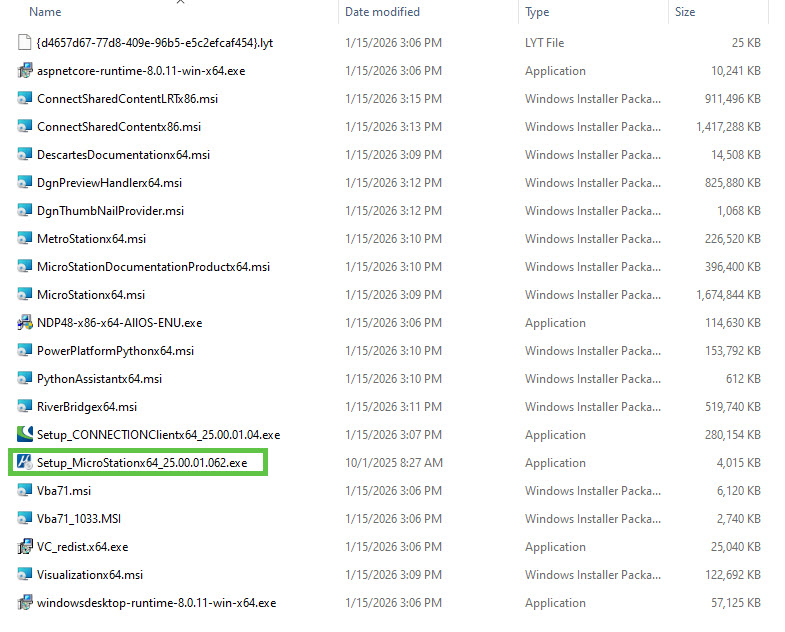Select the file name aspnetcore-runtime-8.0.11-win-x64.exe
The image size is (785, 632).
[141, 71]
